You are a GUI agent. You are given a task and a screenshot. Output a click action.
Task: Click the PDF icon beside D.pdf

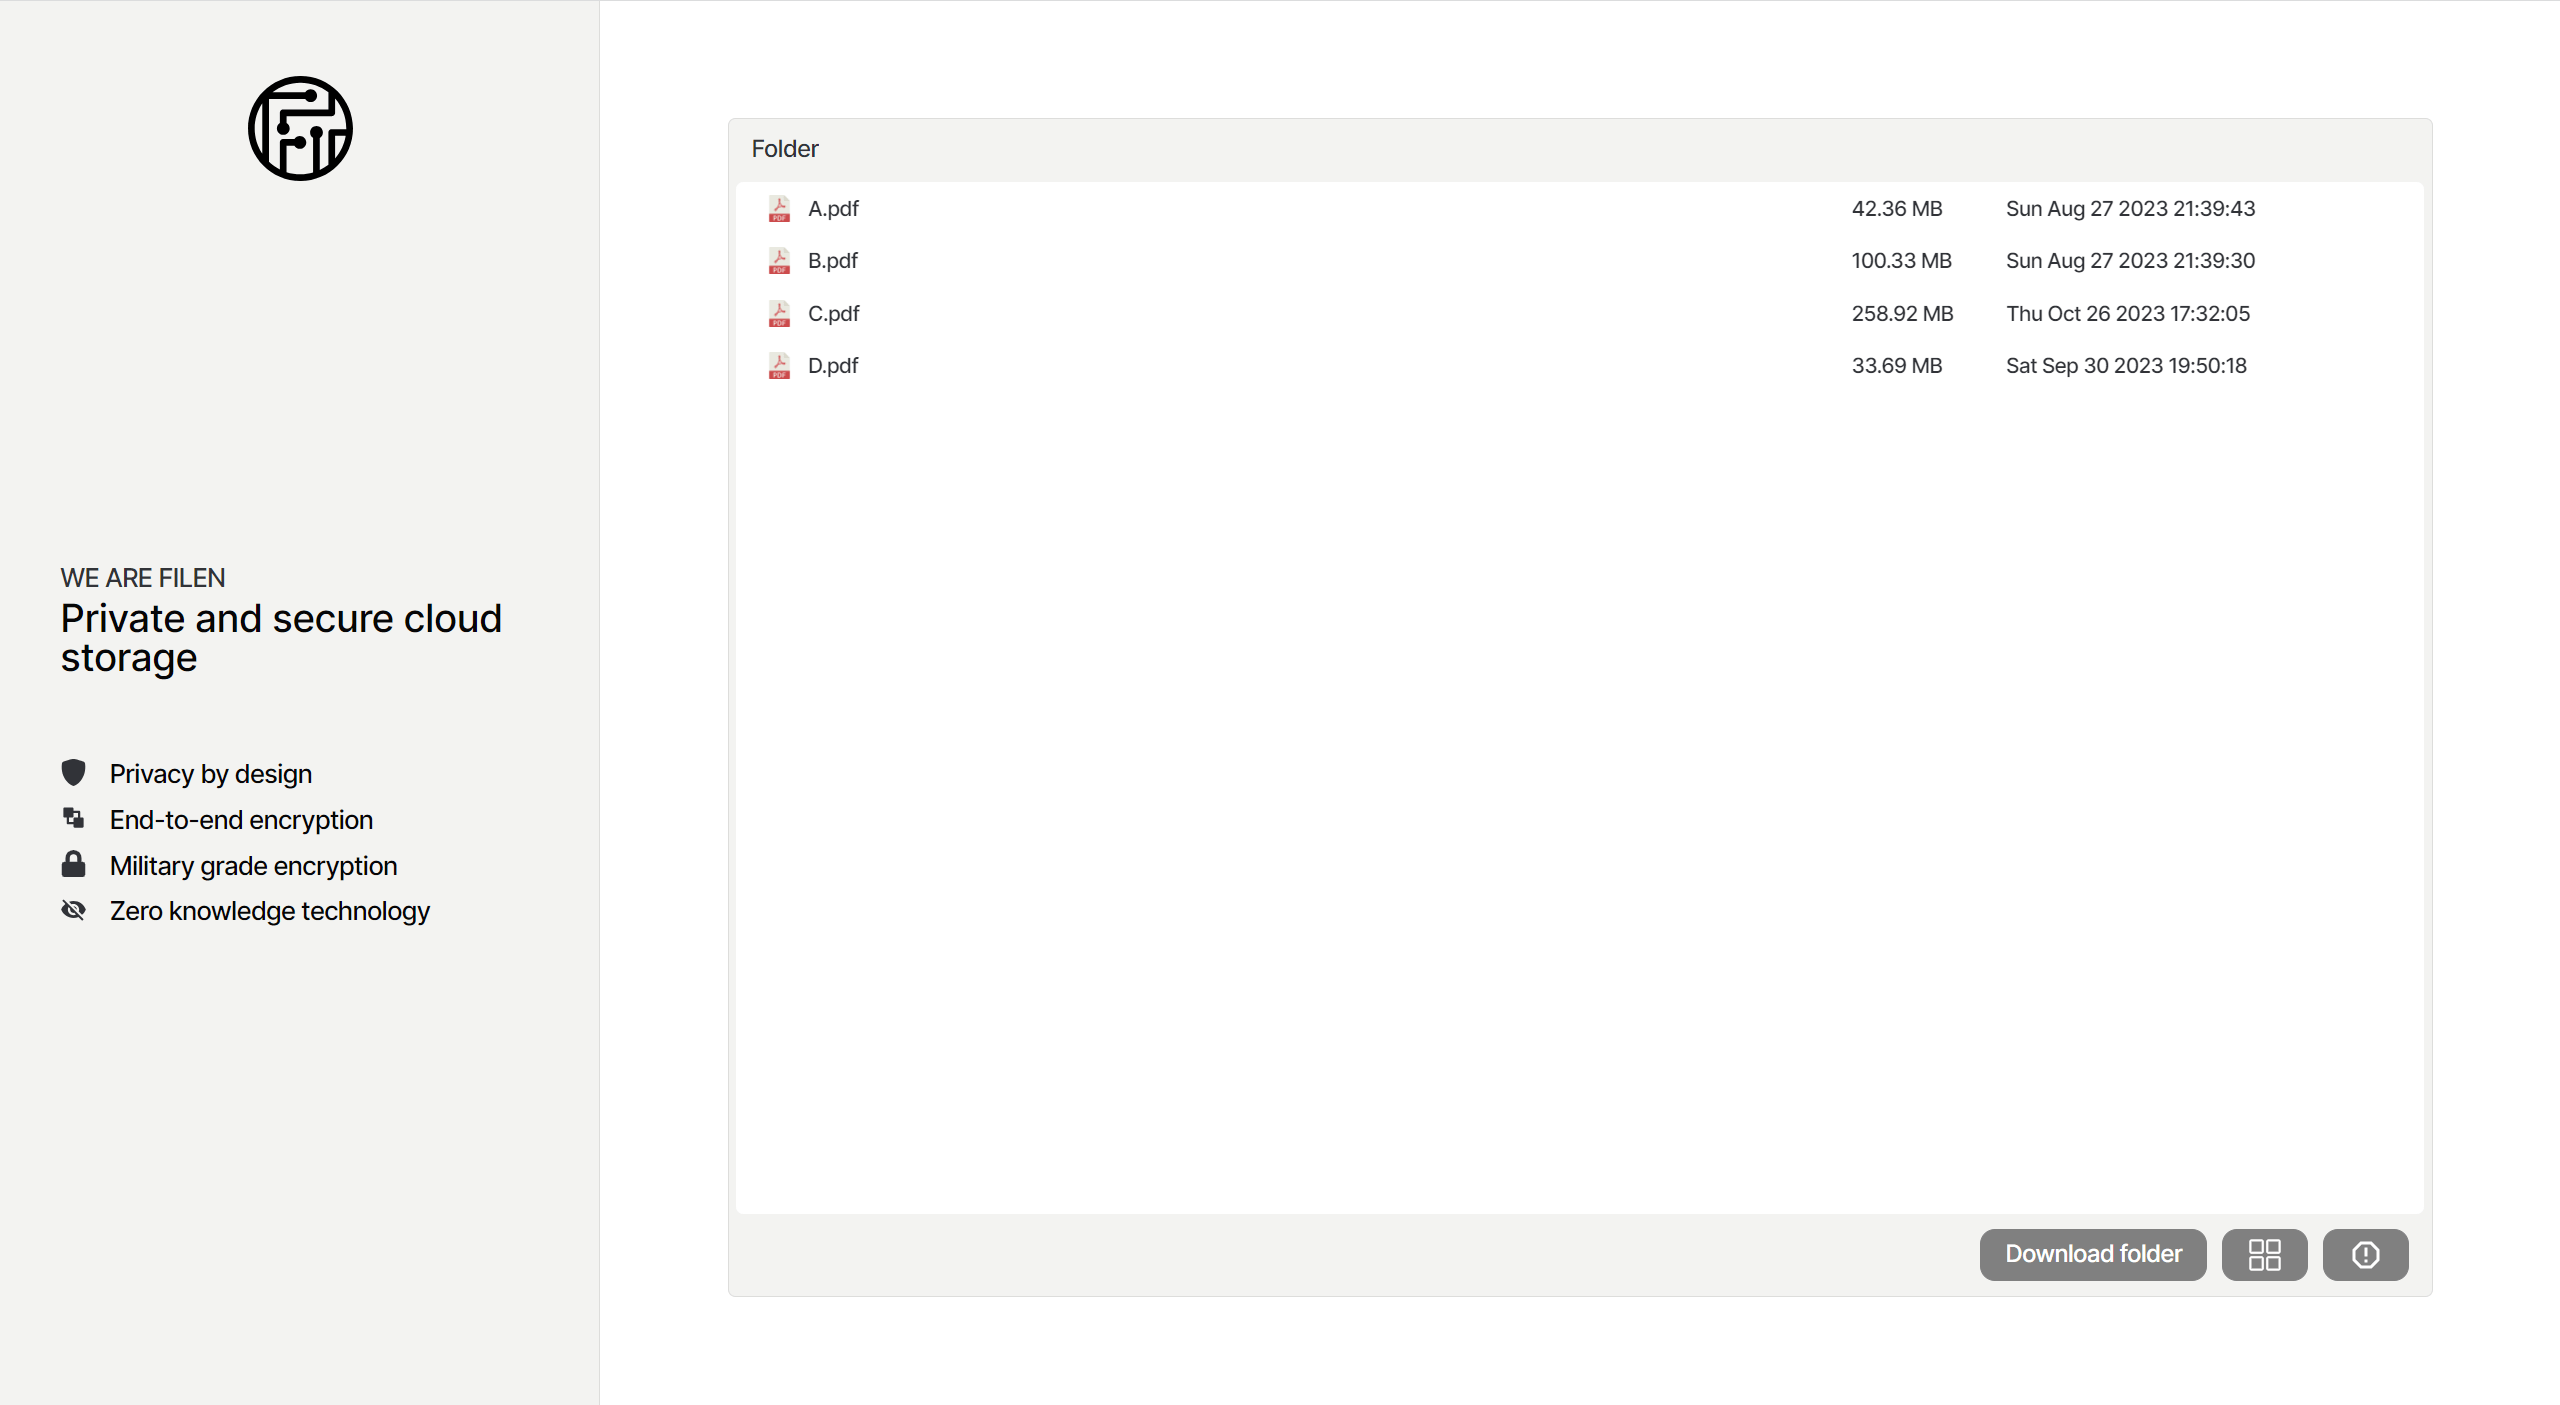click(779, 365)
